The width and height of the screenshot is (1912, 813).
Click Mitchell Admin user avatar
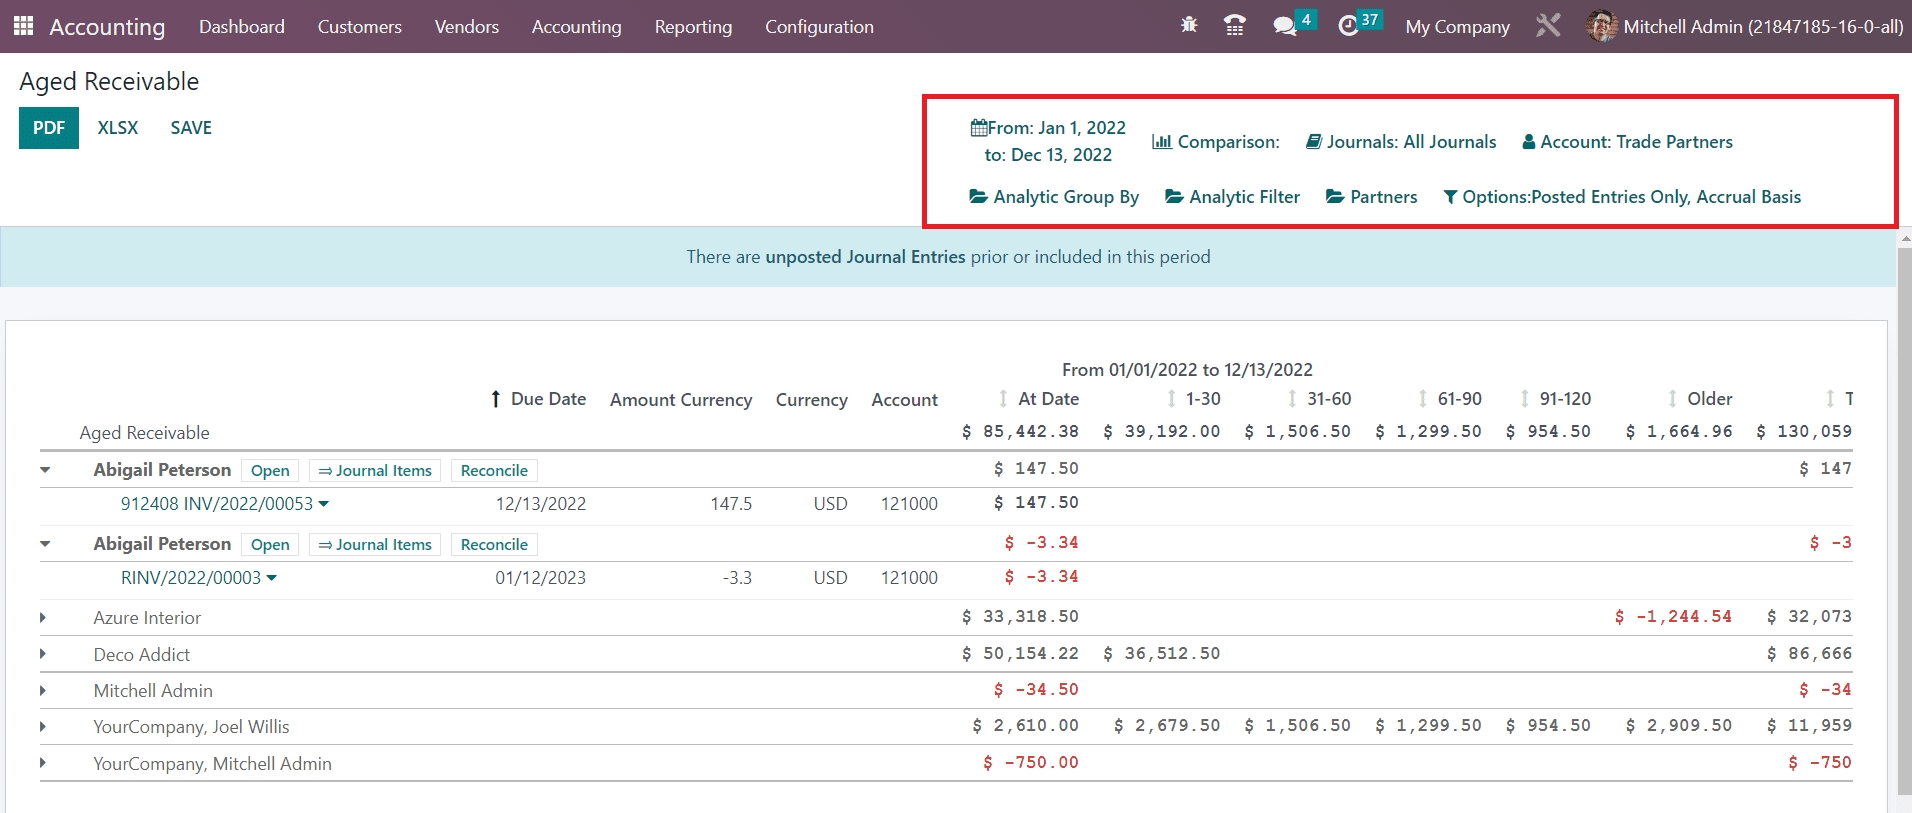coord(1601,26)
